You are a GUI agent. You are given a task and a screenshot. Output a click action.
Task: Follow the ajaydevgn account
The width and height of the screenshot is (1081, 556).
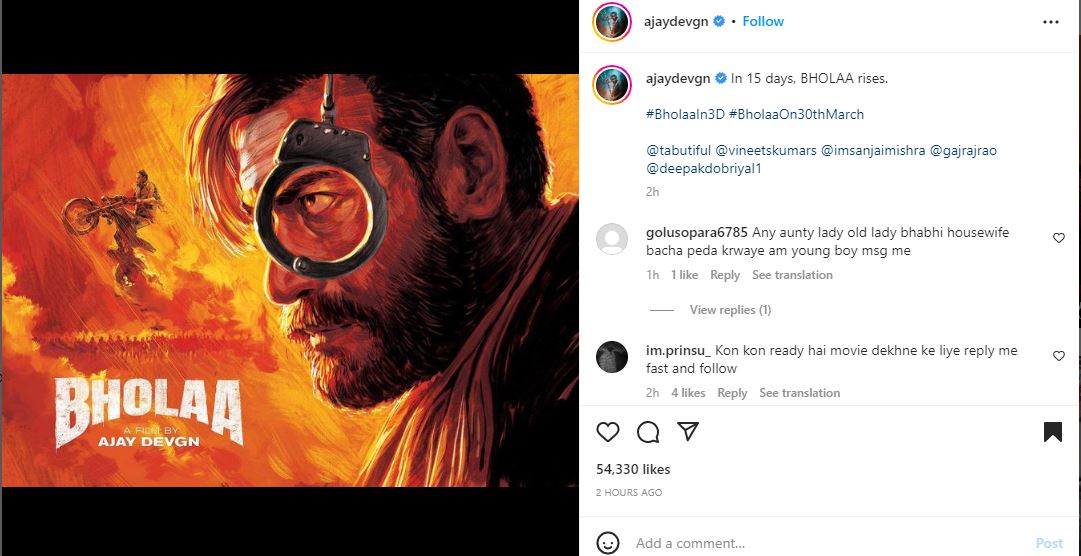coord(763,21)
